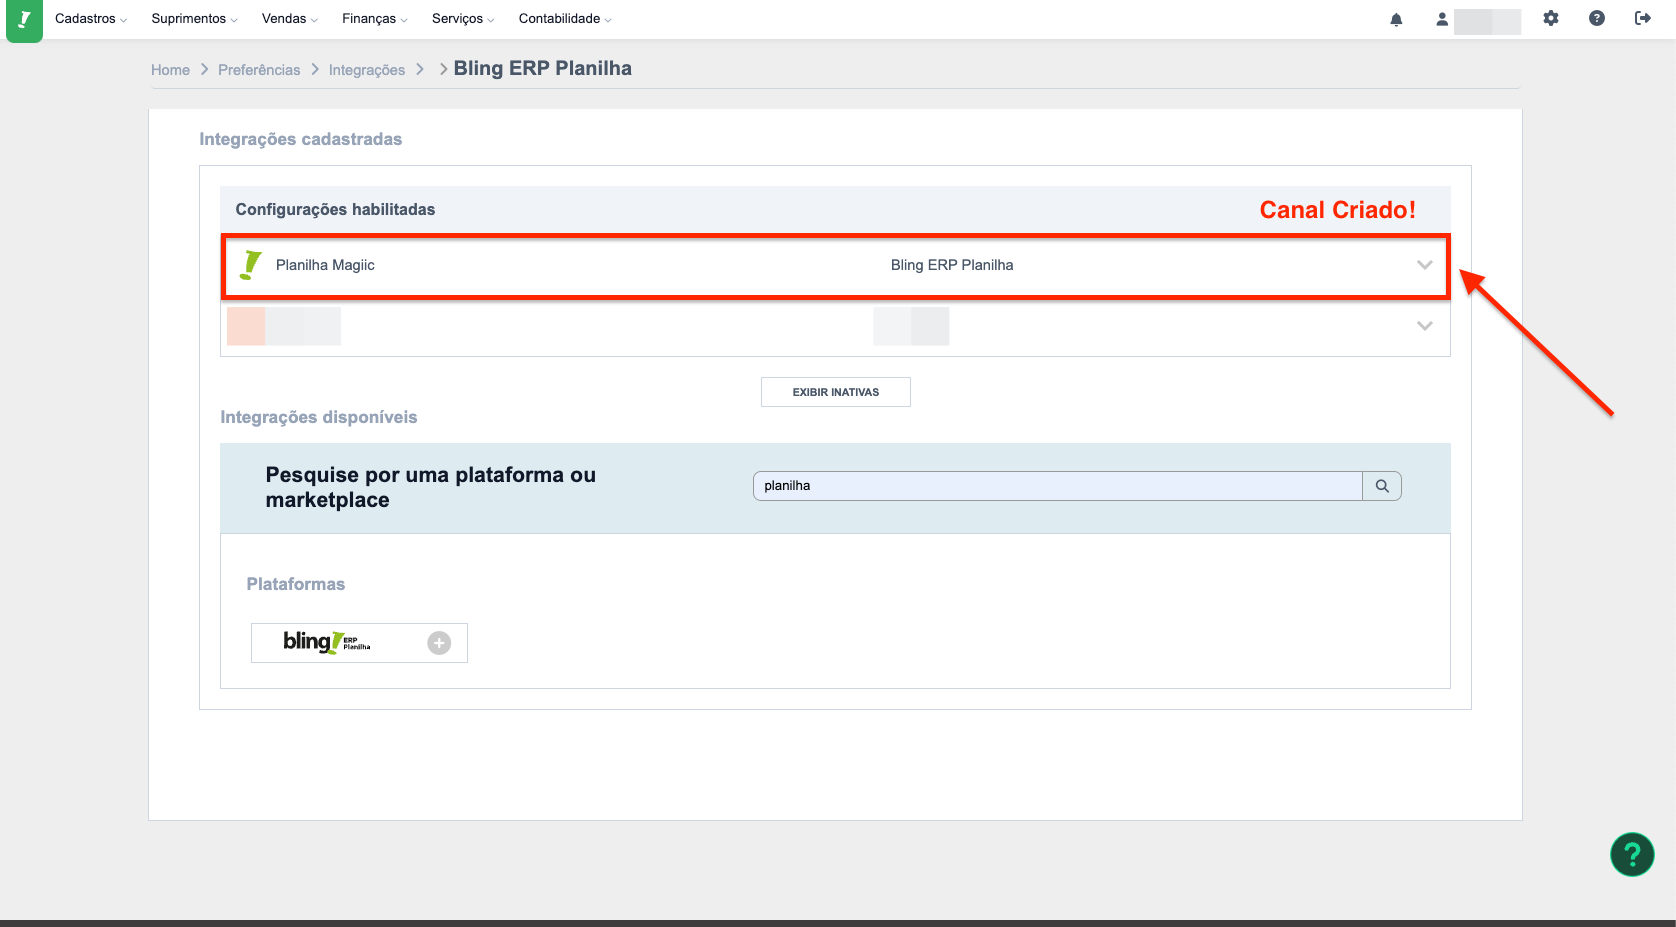The image size is (1676, 927).
Task: Open the Contabilidade menu
Action: (564, 19)
